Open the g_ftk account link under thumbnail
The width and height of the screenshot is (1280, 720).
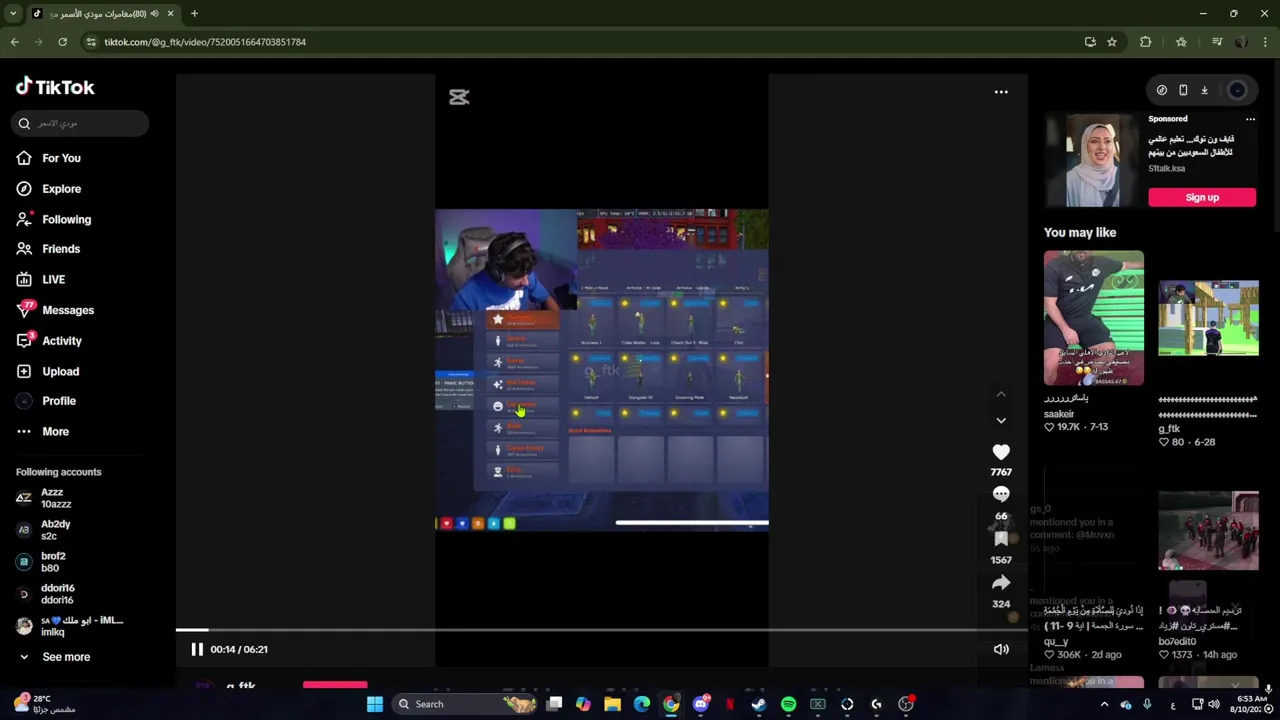click(x=1169, y=429)
